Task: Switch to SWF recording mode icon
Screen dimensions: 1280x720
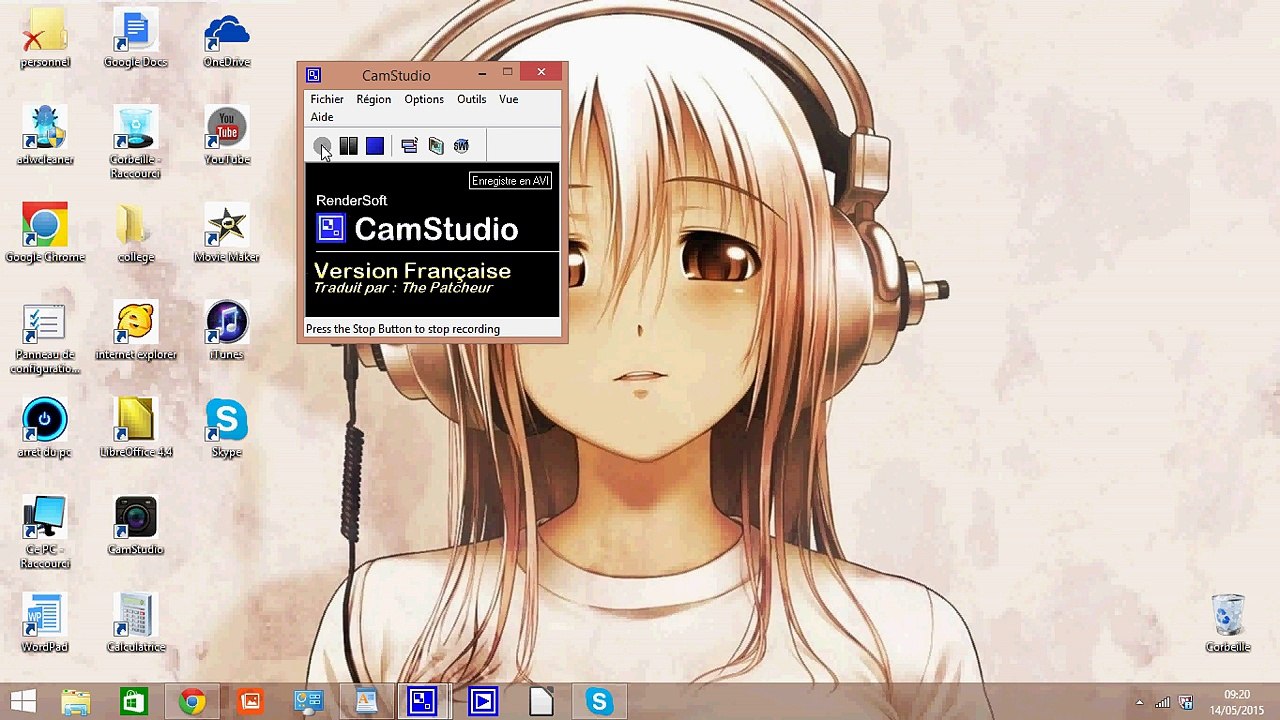Action: [461, 146]
